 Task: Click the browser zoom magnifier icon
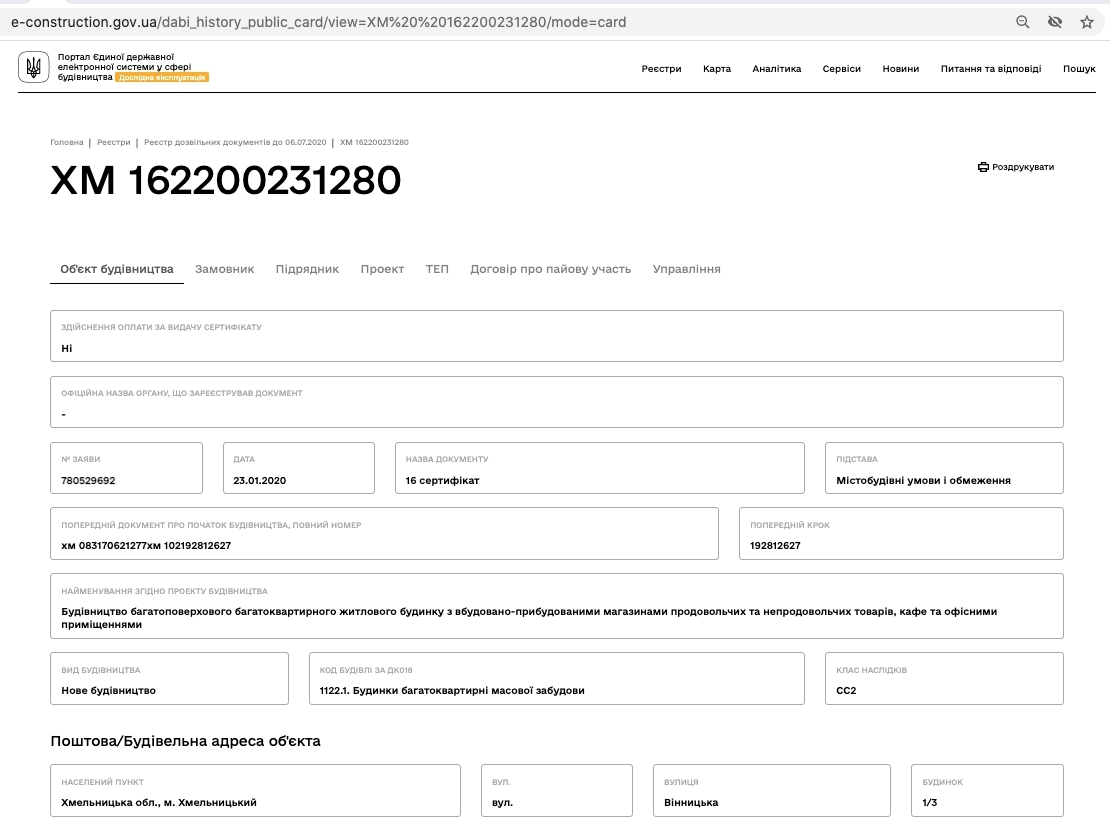[x=1022, y=22]
